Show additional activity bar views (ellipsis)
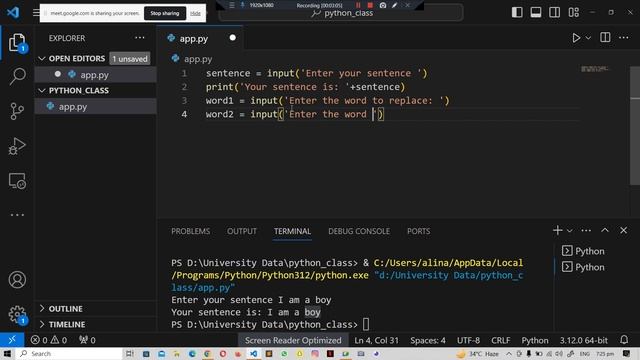 click(x=17, y=215)
